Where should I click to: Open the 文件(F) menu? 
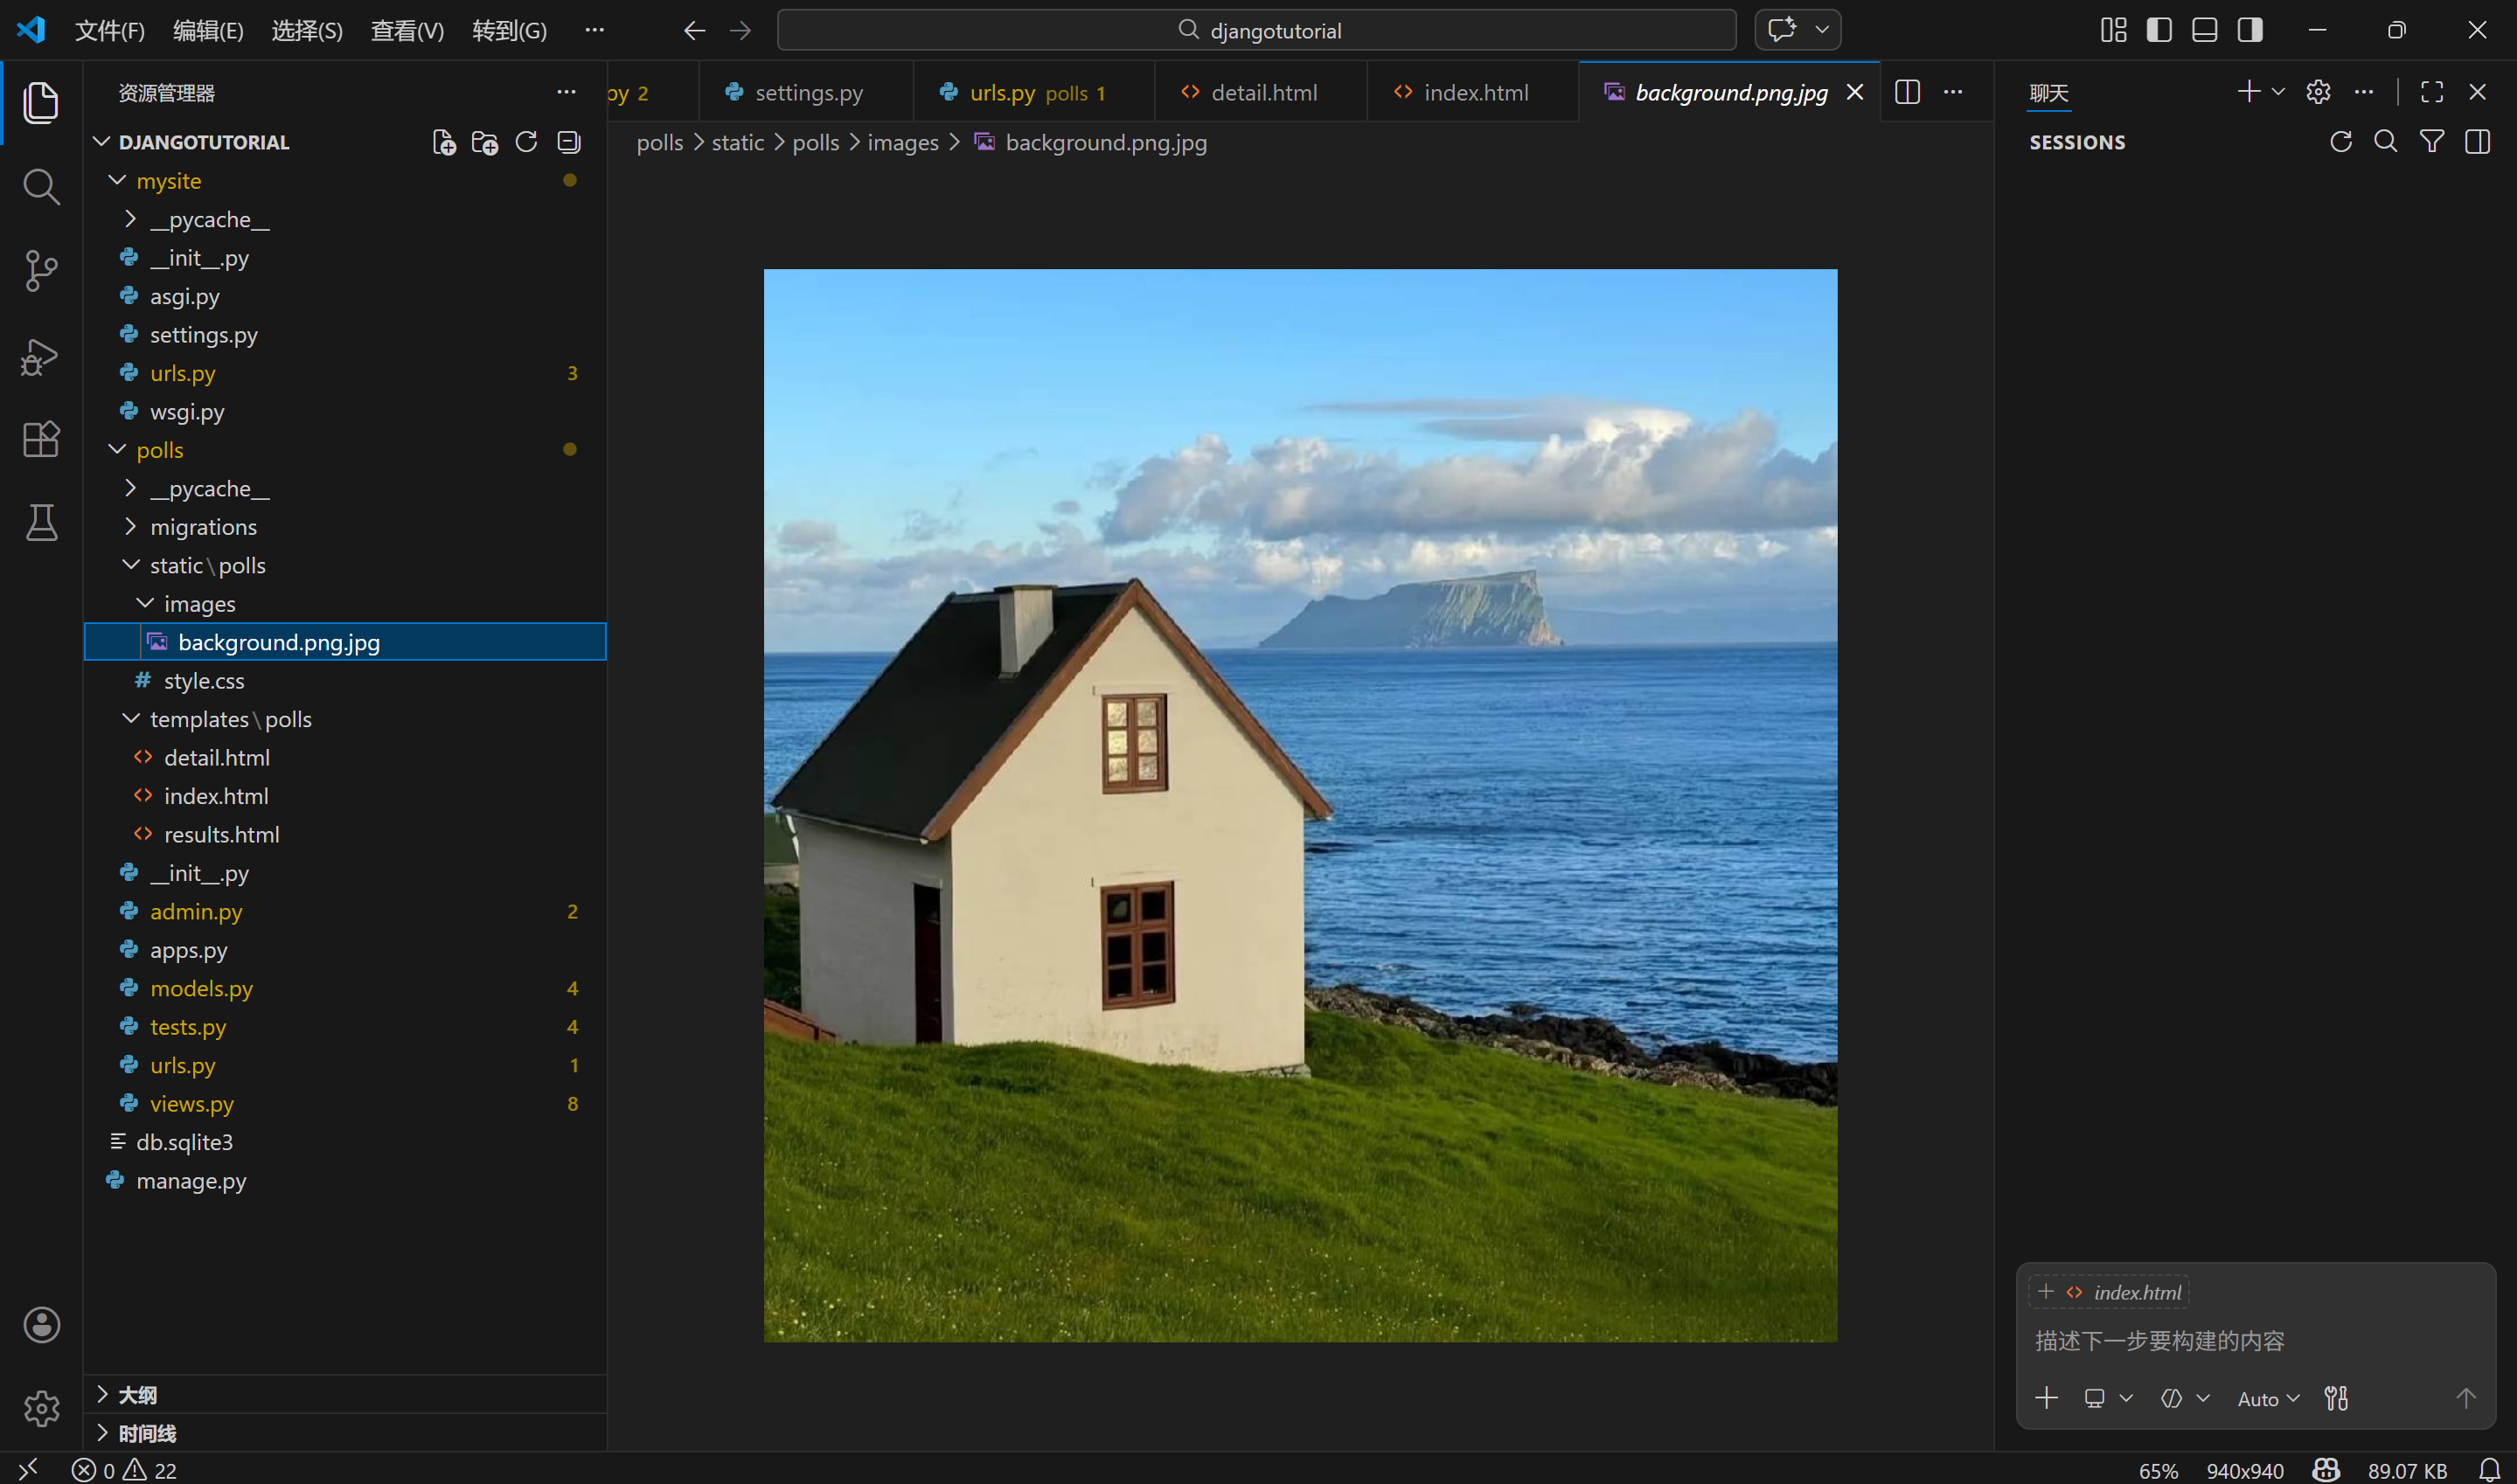(x=110, y=30)
